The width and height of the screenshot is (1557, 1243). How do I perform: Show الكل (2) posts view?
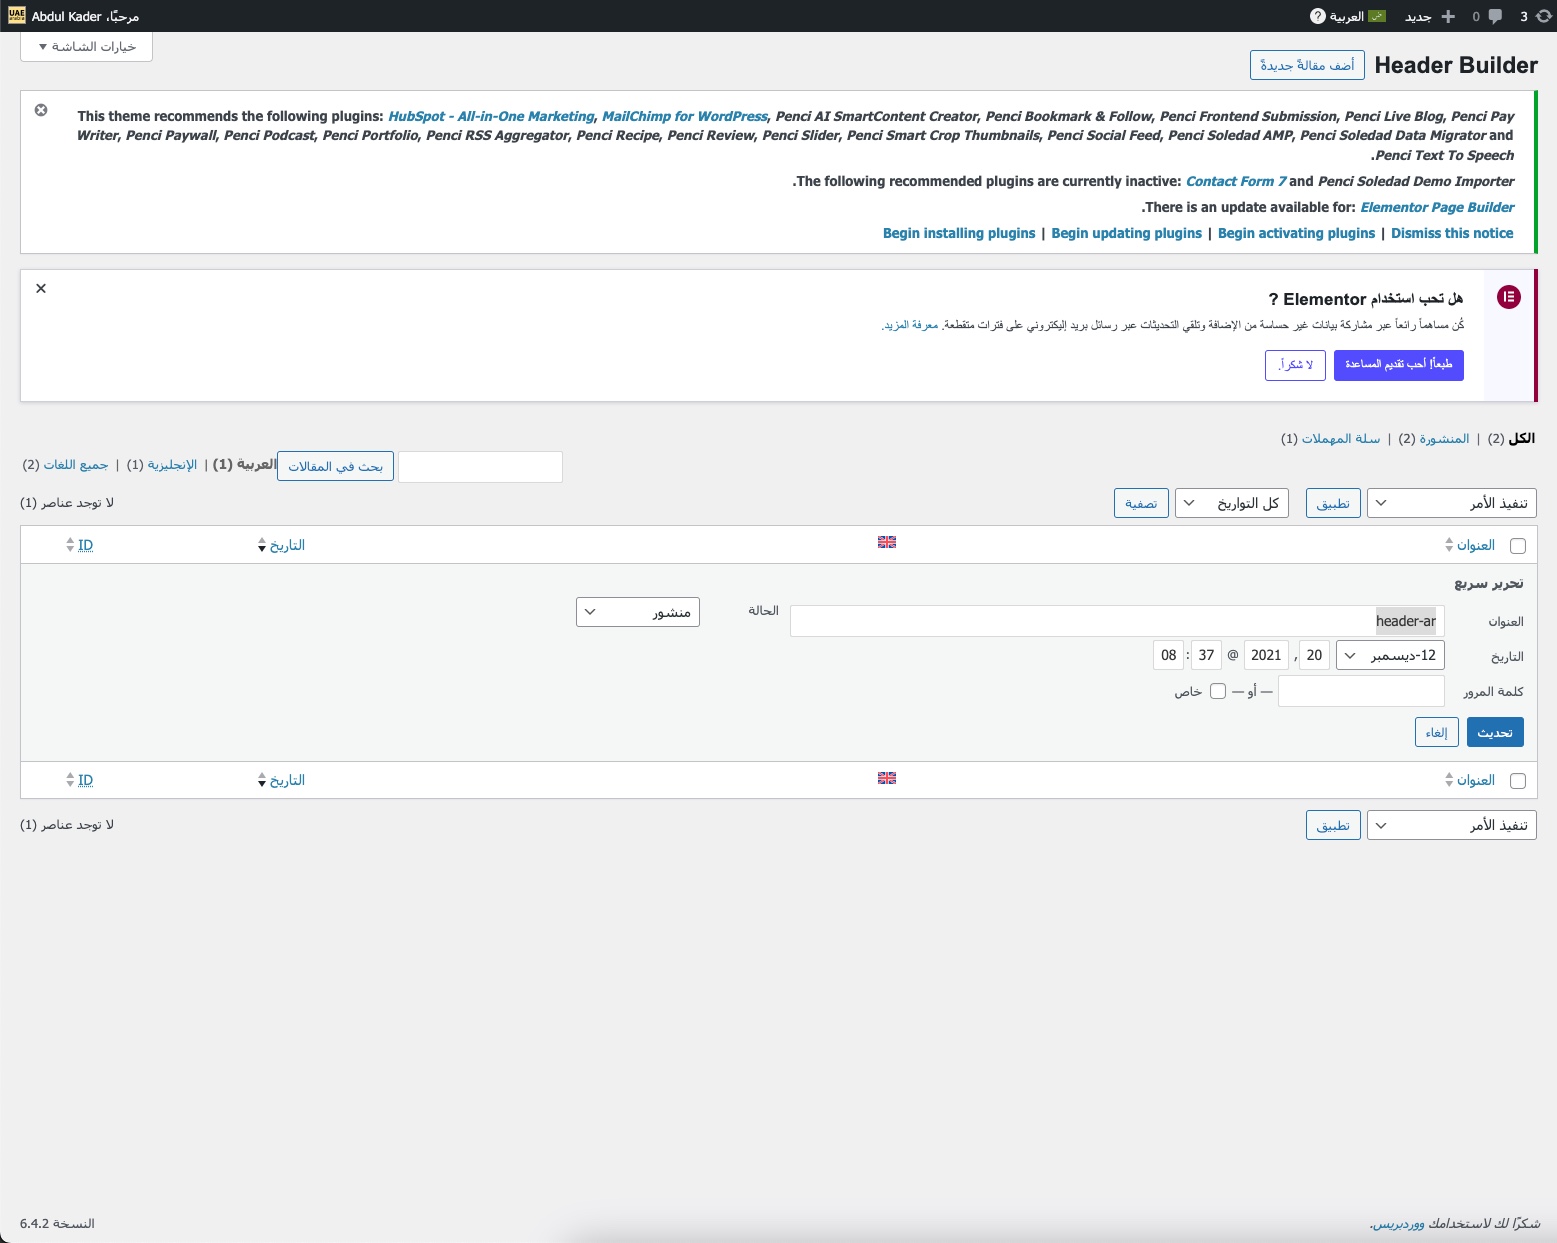tap(1511, 438)
